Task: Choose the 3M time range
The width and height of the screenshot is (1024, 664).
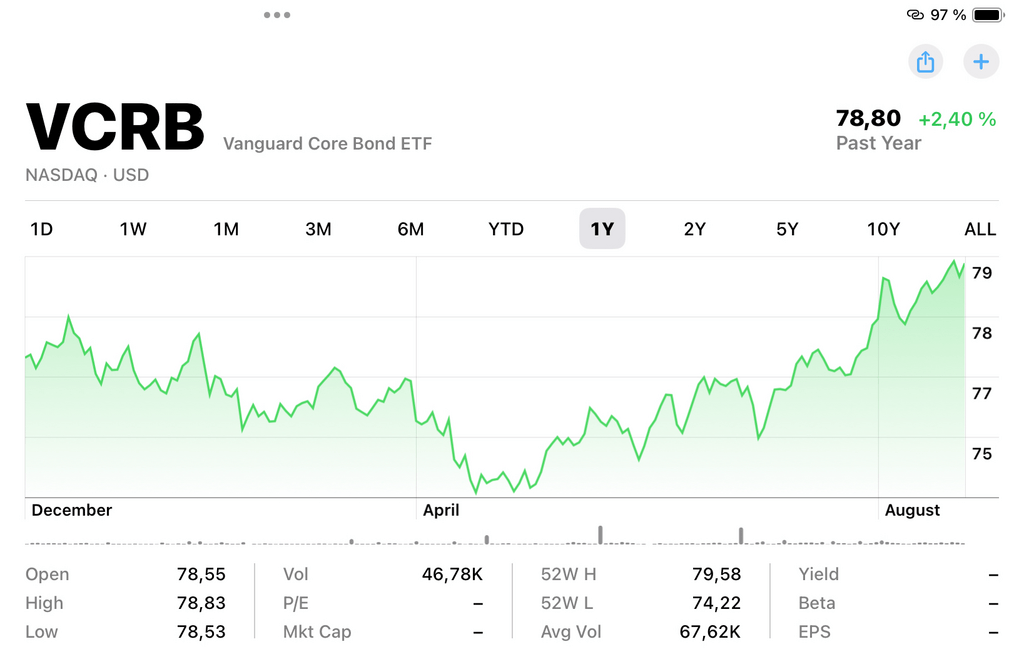Action: coord(318,229)
